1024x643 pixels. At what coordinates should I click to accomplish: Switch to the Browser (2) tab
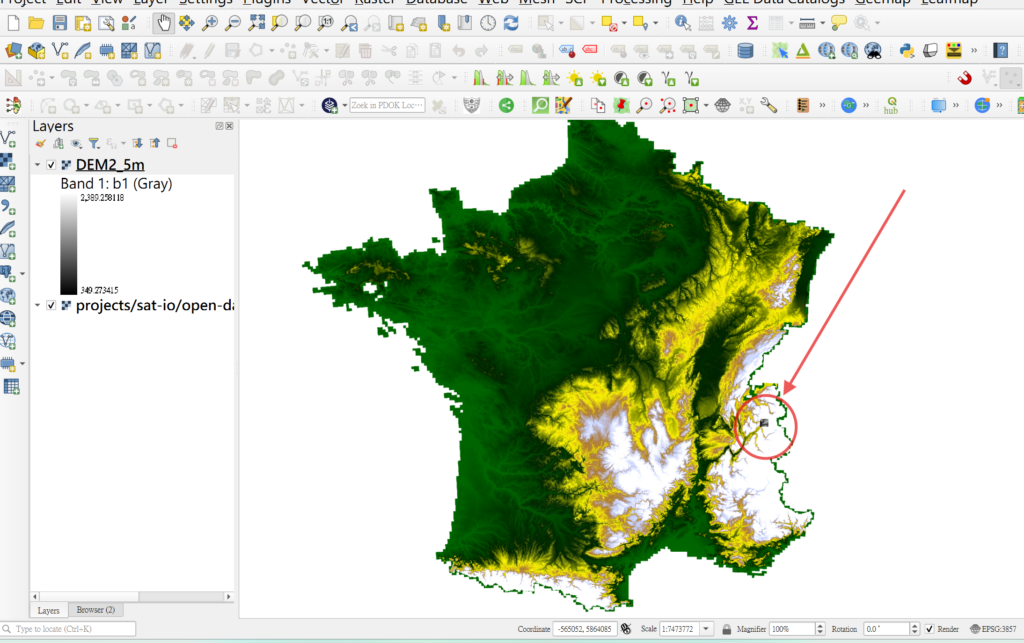point(96,609)
